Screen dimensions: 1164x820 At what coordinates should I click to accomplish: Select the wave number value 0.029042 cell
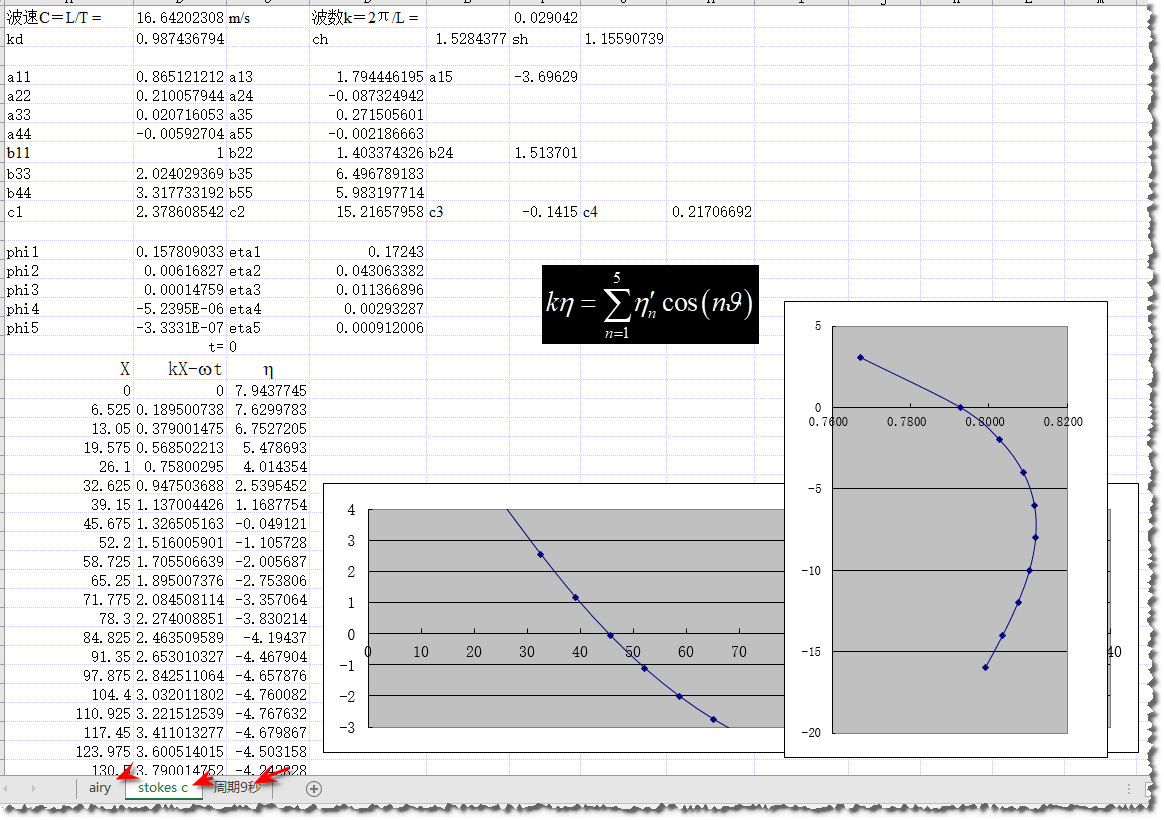click(545, 18)
